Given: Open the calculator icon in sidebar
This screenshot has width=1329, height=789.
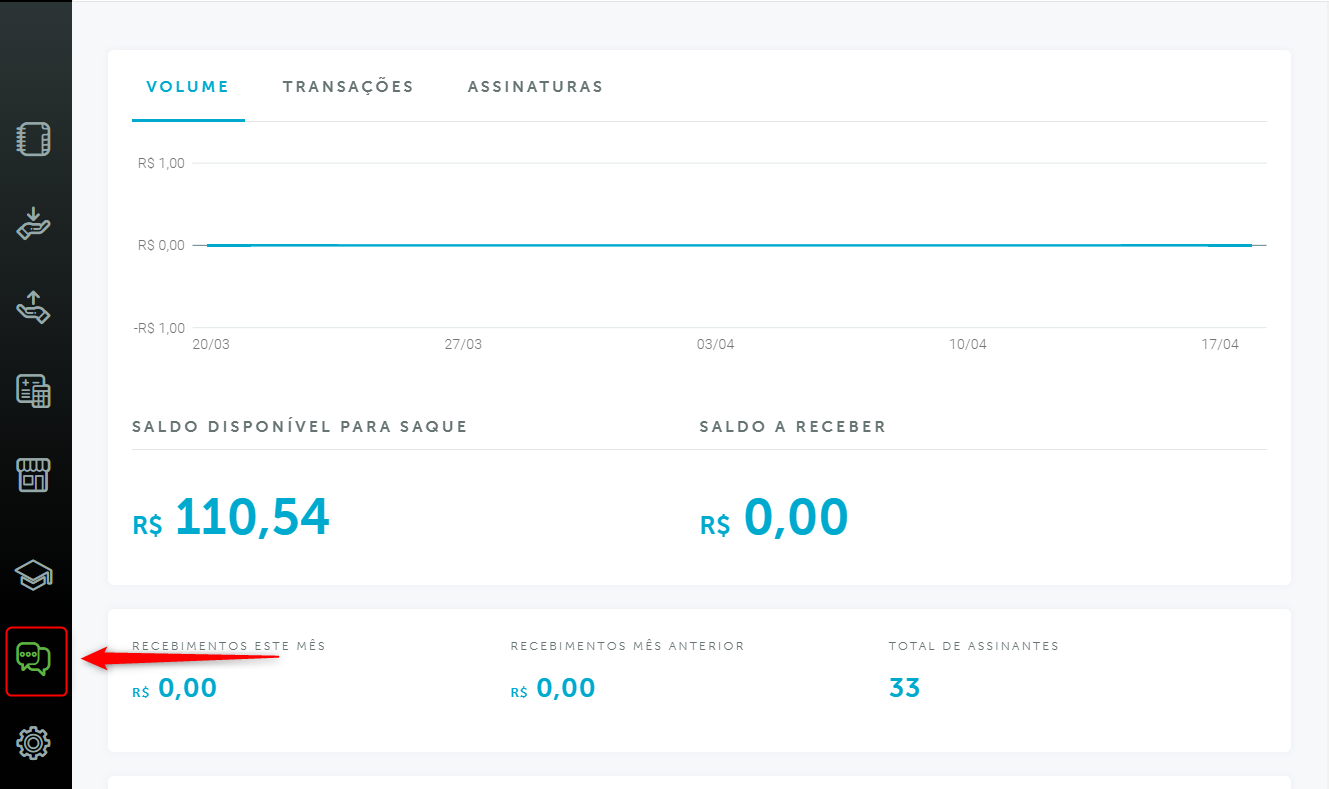Looking at the screenshot, I should tap(34, 391).
